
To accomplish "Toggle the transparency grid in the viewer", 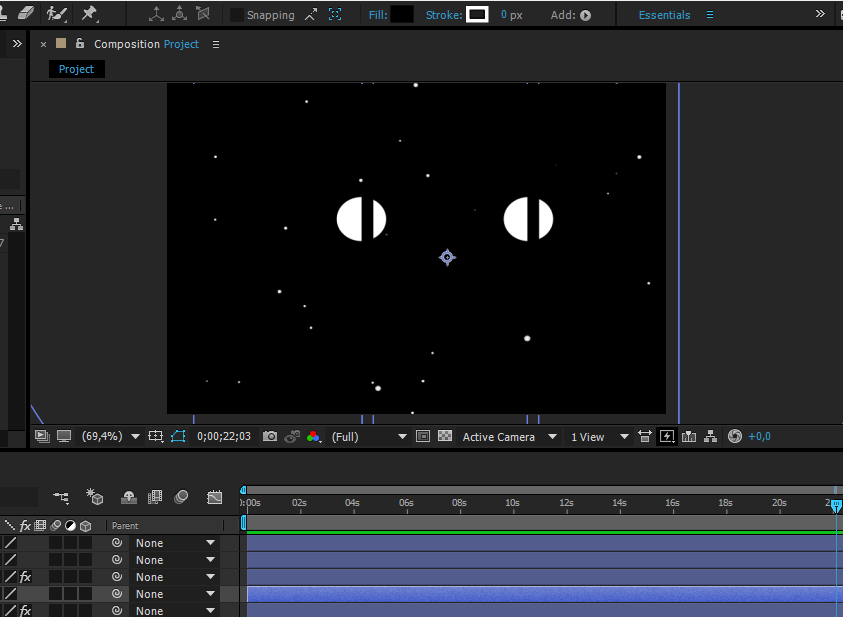I will point(444,436).
